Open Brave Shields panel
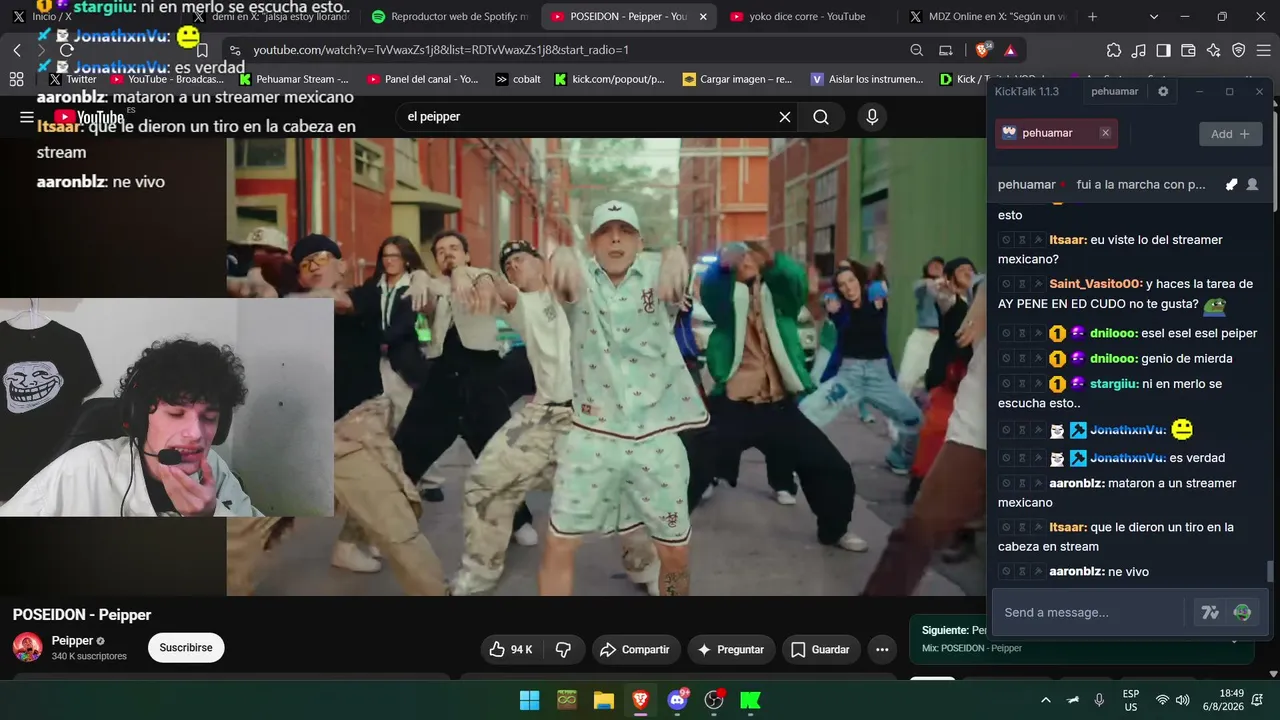 point(984,50)
